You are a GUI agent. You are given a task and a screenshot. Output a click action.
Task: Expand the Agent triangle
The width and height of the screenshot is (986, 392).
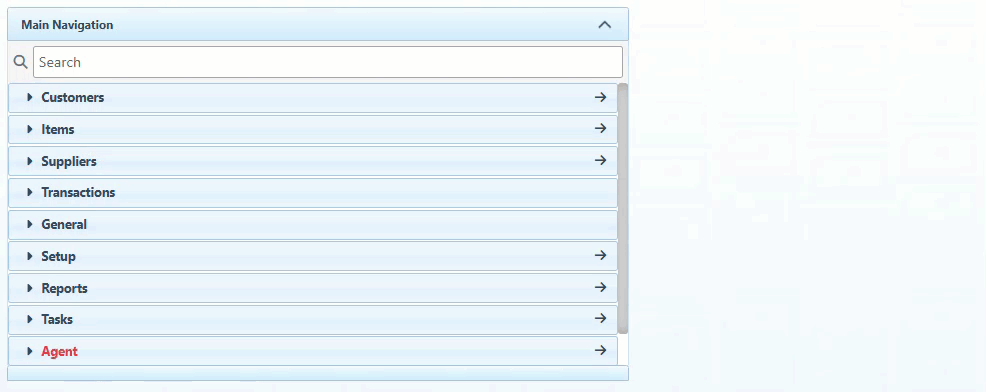tap(30, 351)
